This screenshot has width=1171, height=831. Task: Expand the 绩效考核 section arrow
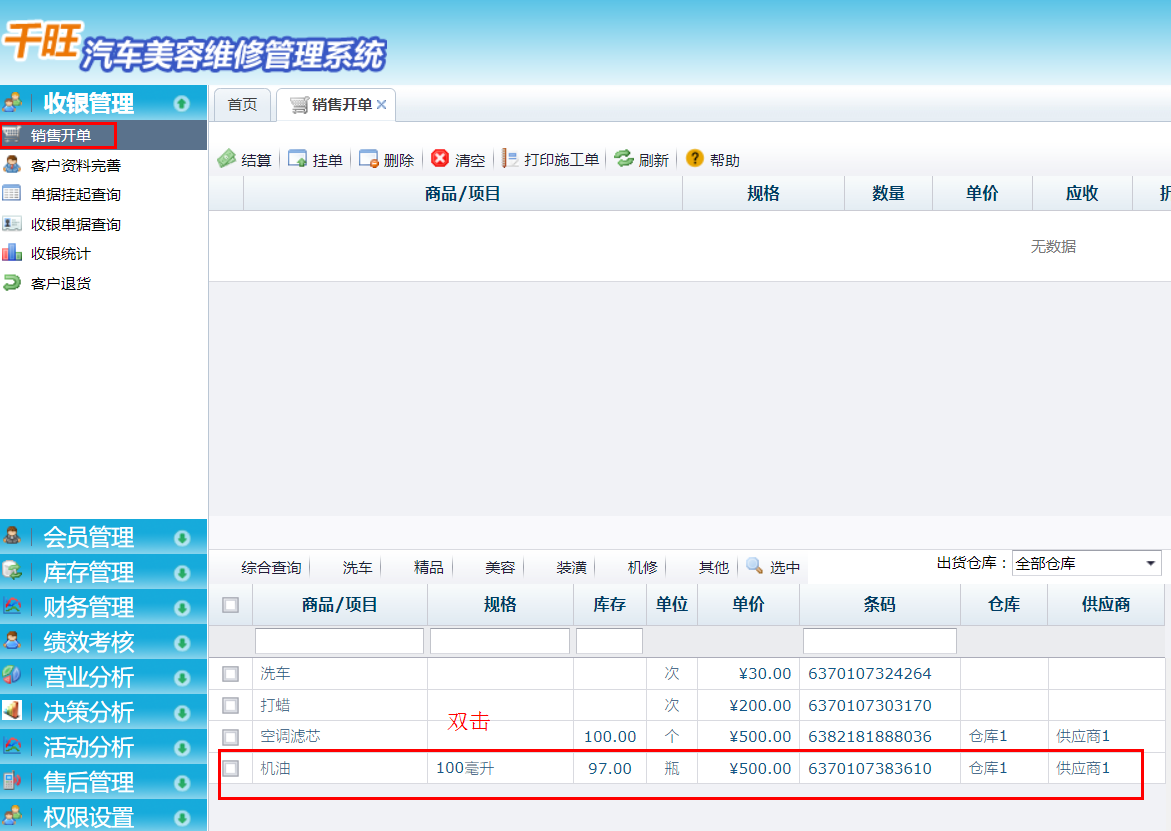[x=181, y=643]
